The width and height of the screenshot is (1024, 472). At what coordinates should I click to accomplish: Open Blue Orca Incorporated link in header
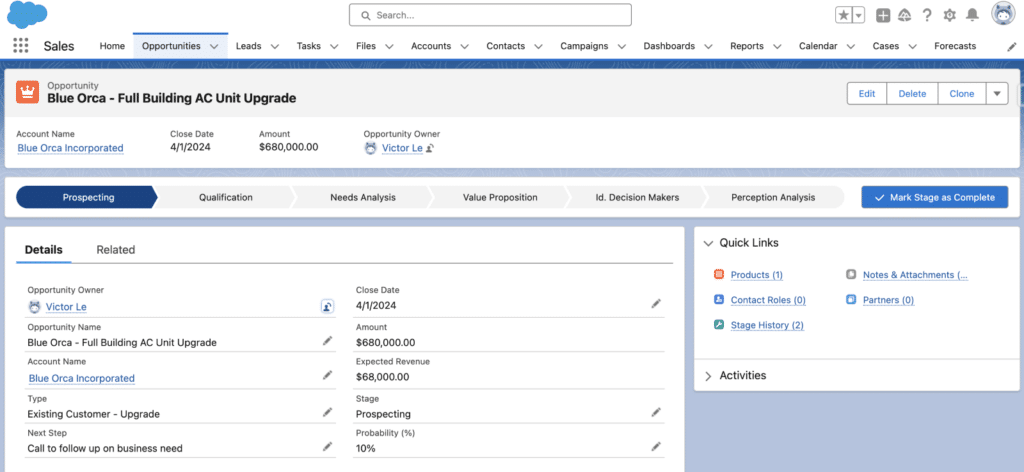pos(71,148)
